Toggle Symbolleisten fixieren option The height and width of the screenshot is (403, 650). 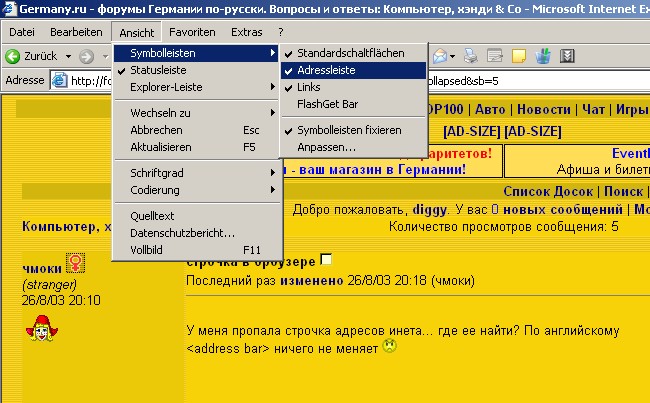(x=349, y=130)
